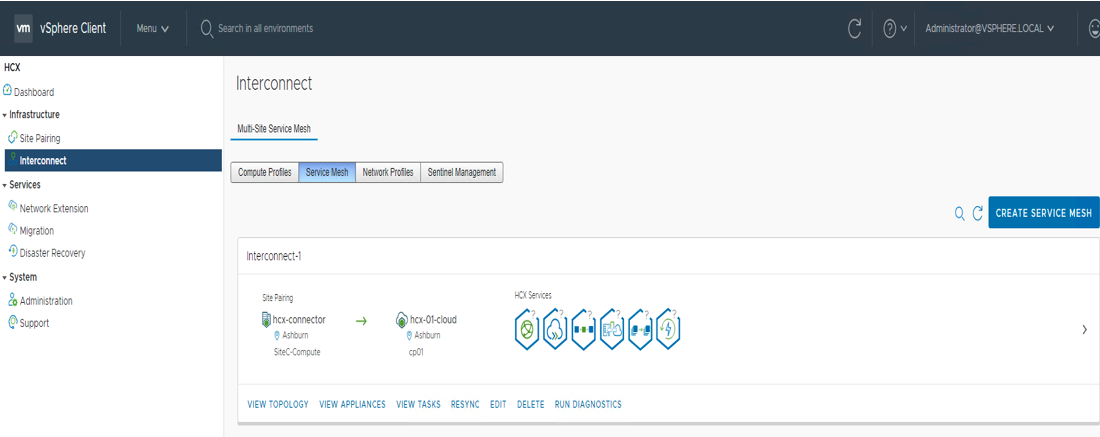Click the Disaster Recovery sidebar icon
Viewport: 1100px width, 437px height.
pos(13,251)
